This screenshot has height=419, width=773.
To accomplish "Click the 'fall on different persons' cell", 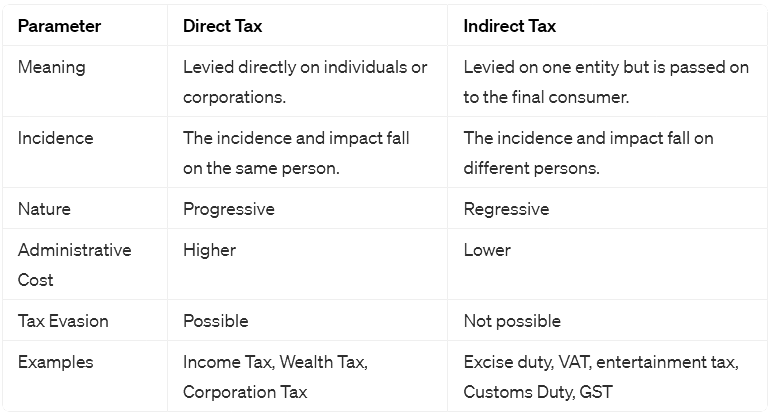I will pos(588,152).
